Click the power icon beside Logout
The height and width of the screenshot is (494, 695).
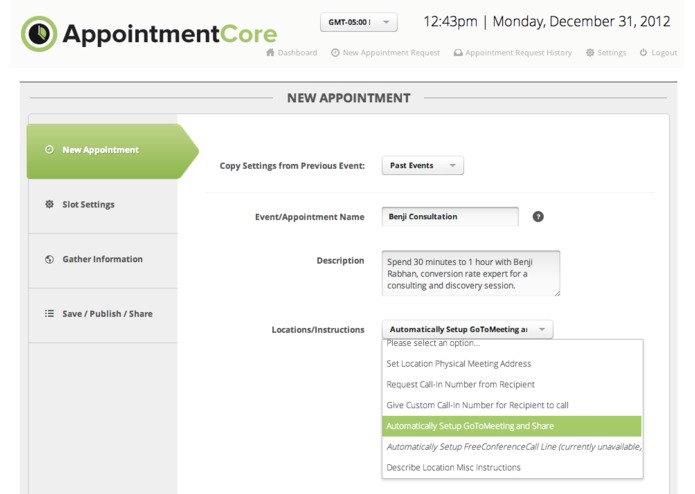[644, 52]
